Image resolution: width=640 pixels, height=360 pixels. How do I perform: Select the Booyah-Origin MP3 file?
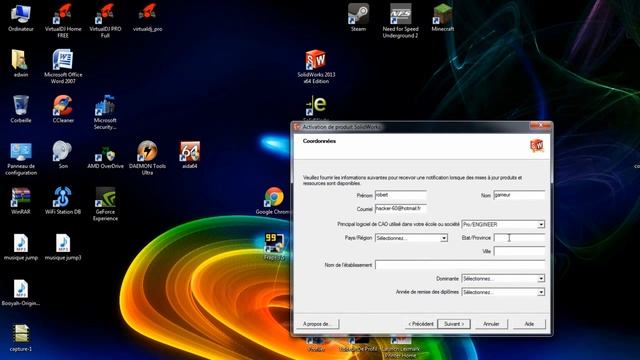tap(20, 292)
